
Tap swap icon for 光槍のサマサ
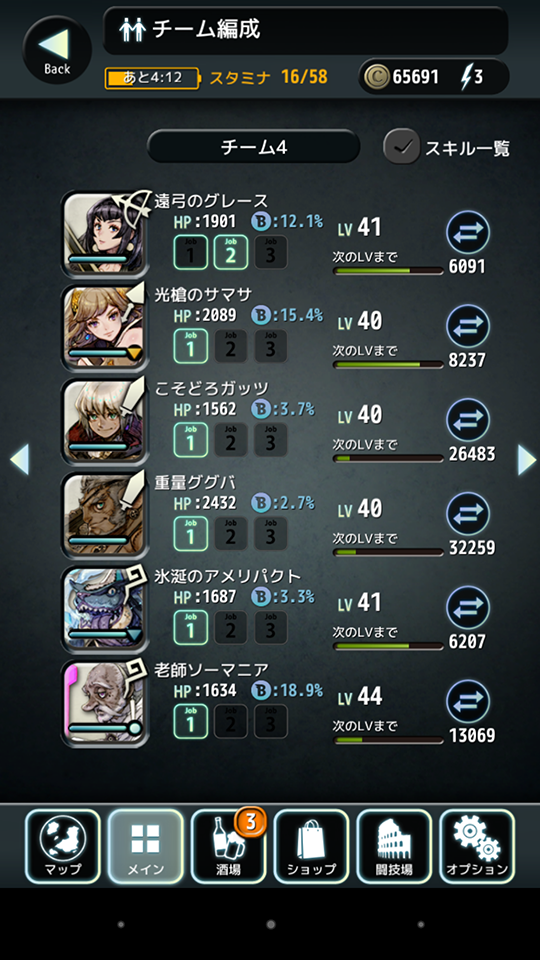pyautogui.click(x=468, y=326)
